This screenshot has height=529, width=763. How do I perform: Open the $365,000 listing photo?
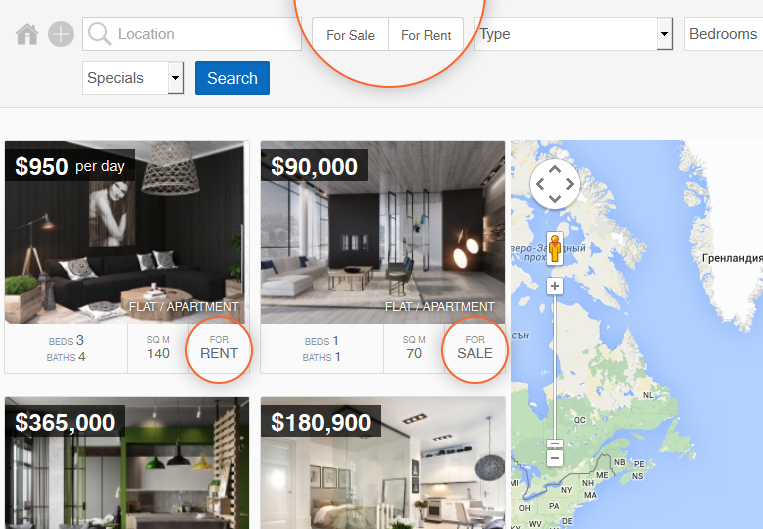[127, 463]
